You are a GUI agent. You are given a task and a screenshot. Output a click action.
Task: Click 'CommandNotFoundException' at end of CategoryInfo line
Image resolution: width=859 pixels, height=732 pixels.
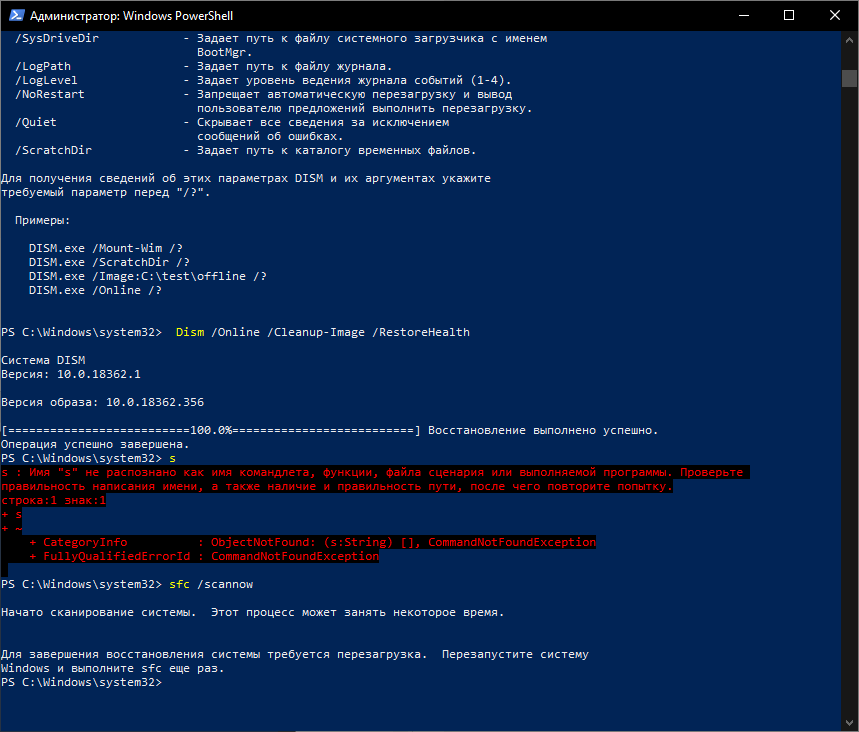pyautogui.click(x=512, y=542)
